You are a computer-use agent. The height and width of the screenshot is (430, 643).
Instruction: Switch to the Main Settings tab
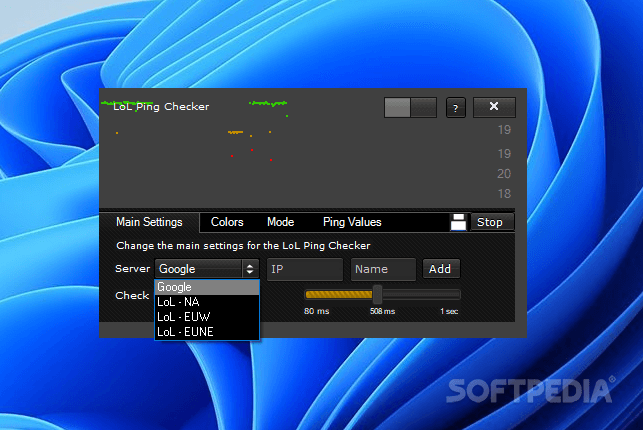coord(149,222)
